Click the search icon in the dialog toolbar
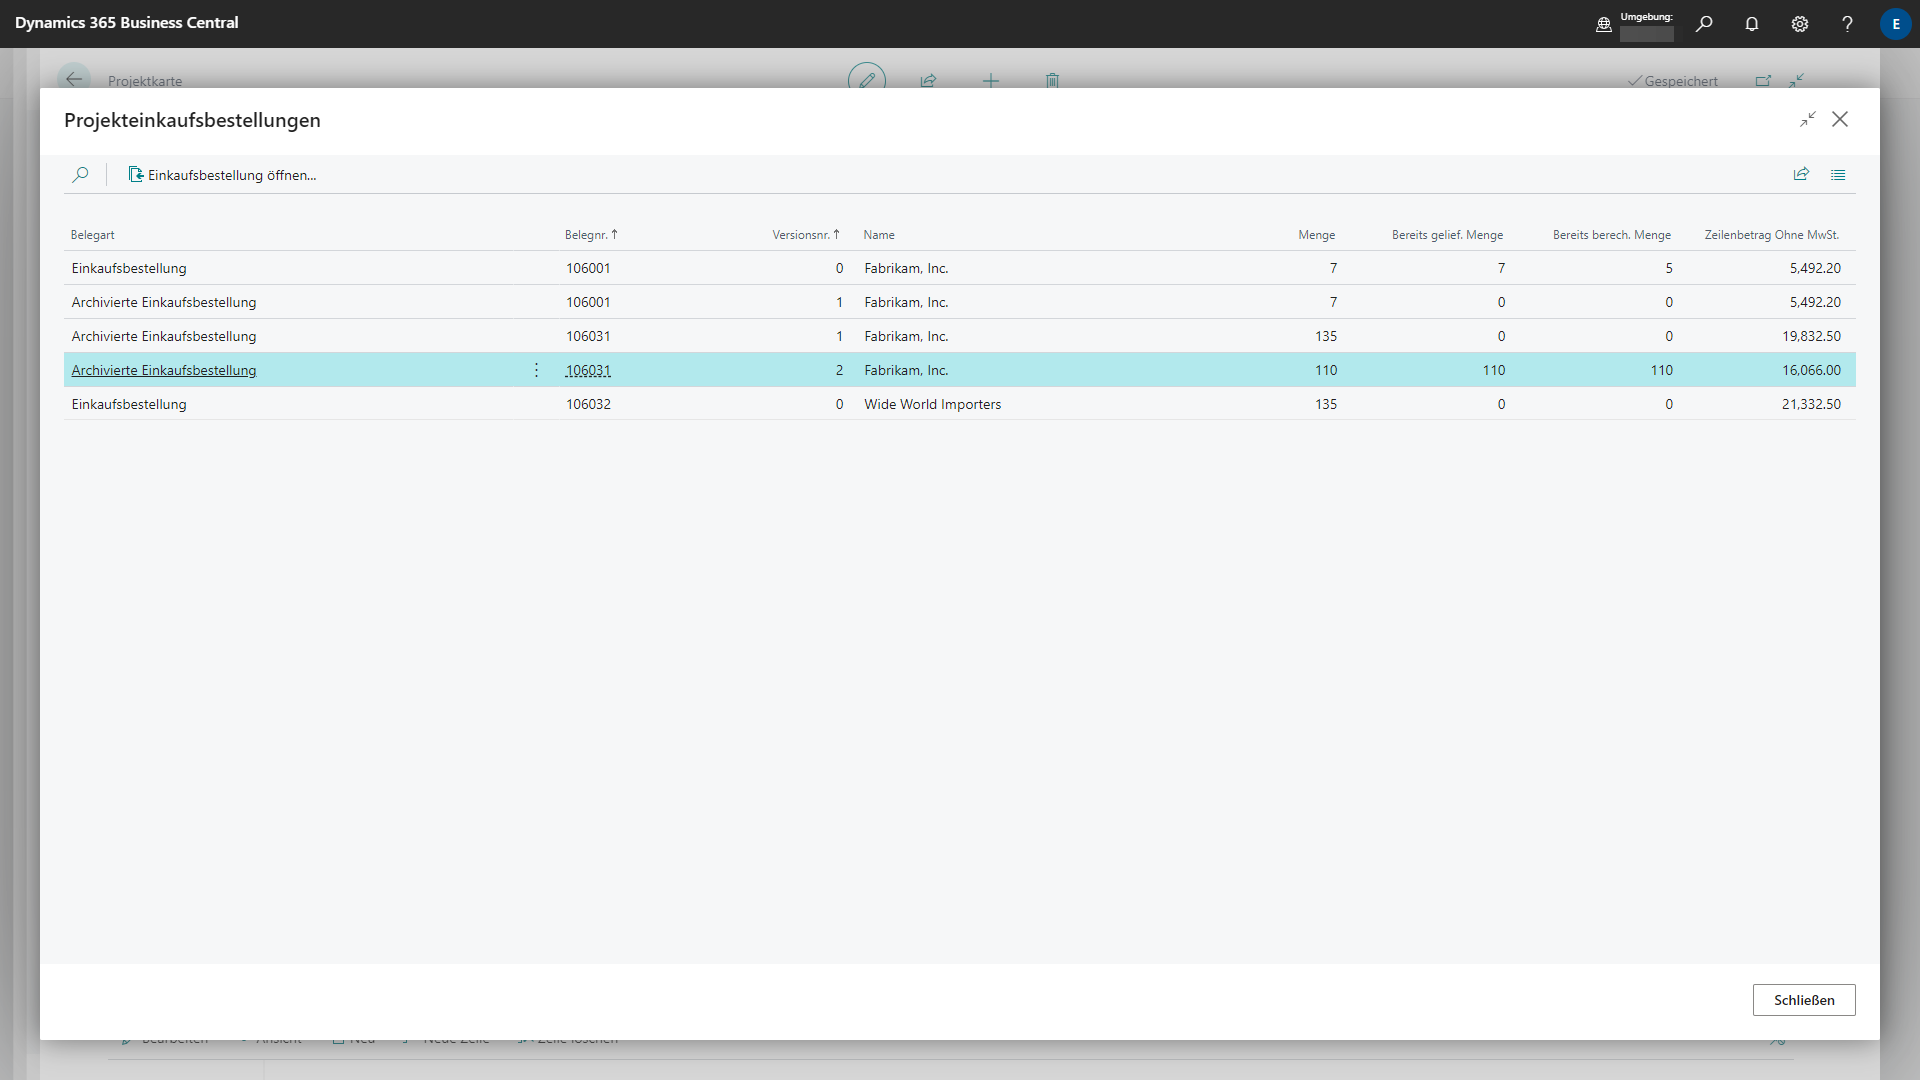This screenshot has width=1920, height=1080. (80, 175)
